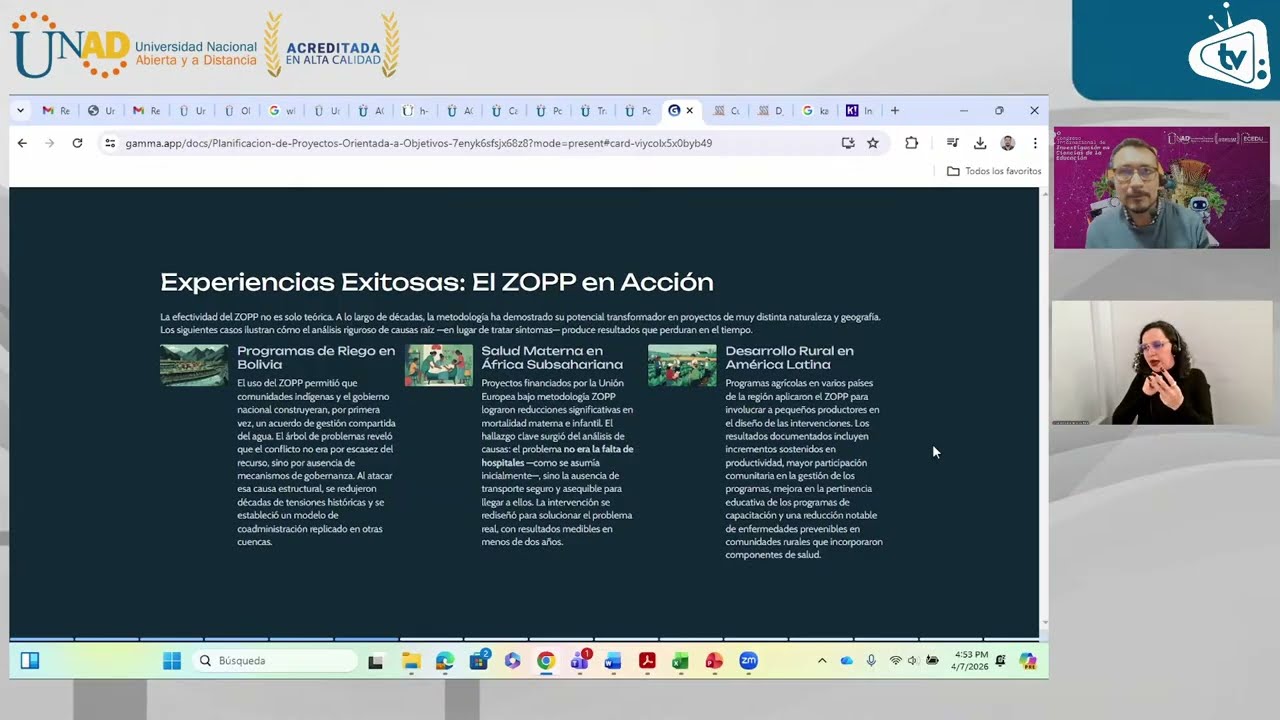The width and height of the screenshot is (1280, 720).
Task: Open volume speaker tray icon
Action: 913,661
